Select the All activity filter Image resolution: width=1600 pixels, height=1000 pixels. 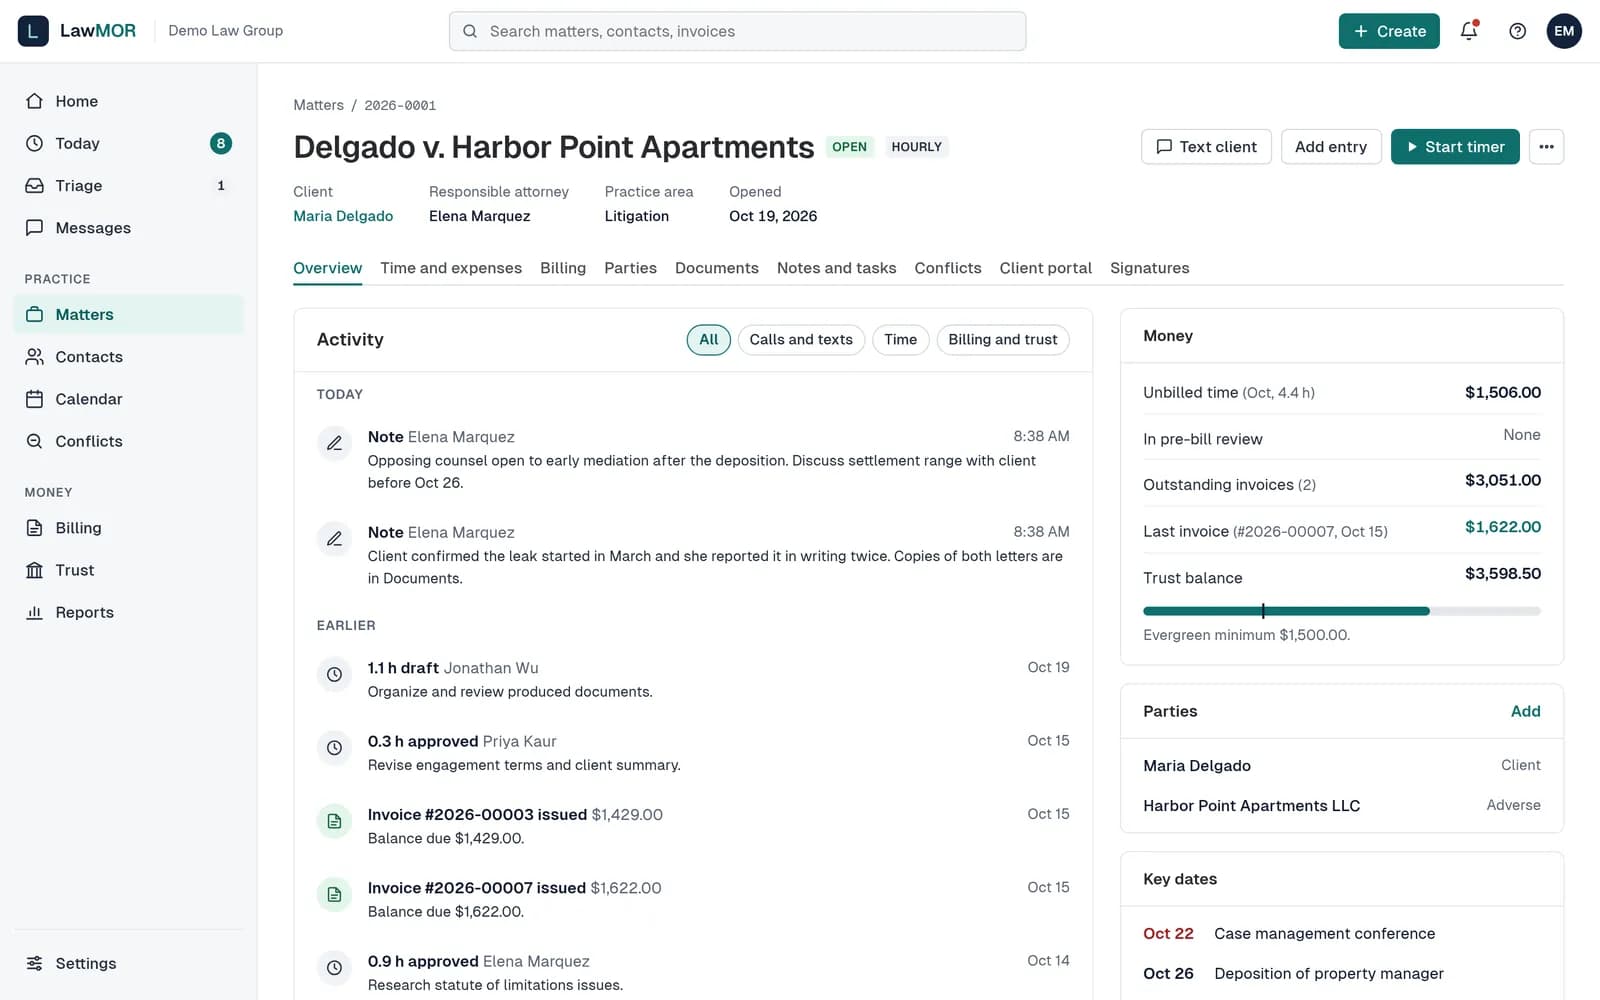[709, 340]
